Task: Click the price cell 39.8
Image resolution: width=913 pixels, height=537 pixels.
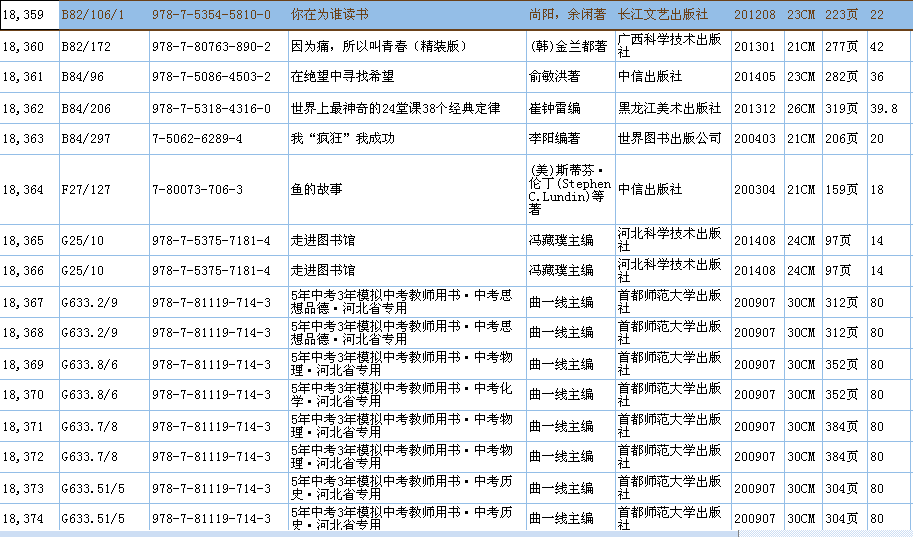Action: (890, 108)
